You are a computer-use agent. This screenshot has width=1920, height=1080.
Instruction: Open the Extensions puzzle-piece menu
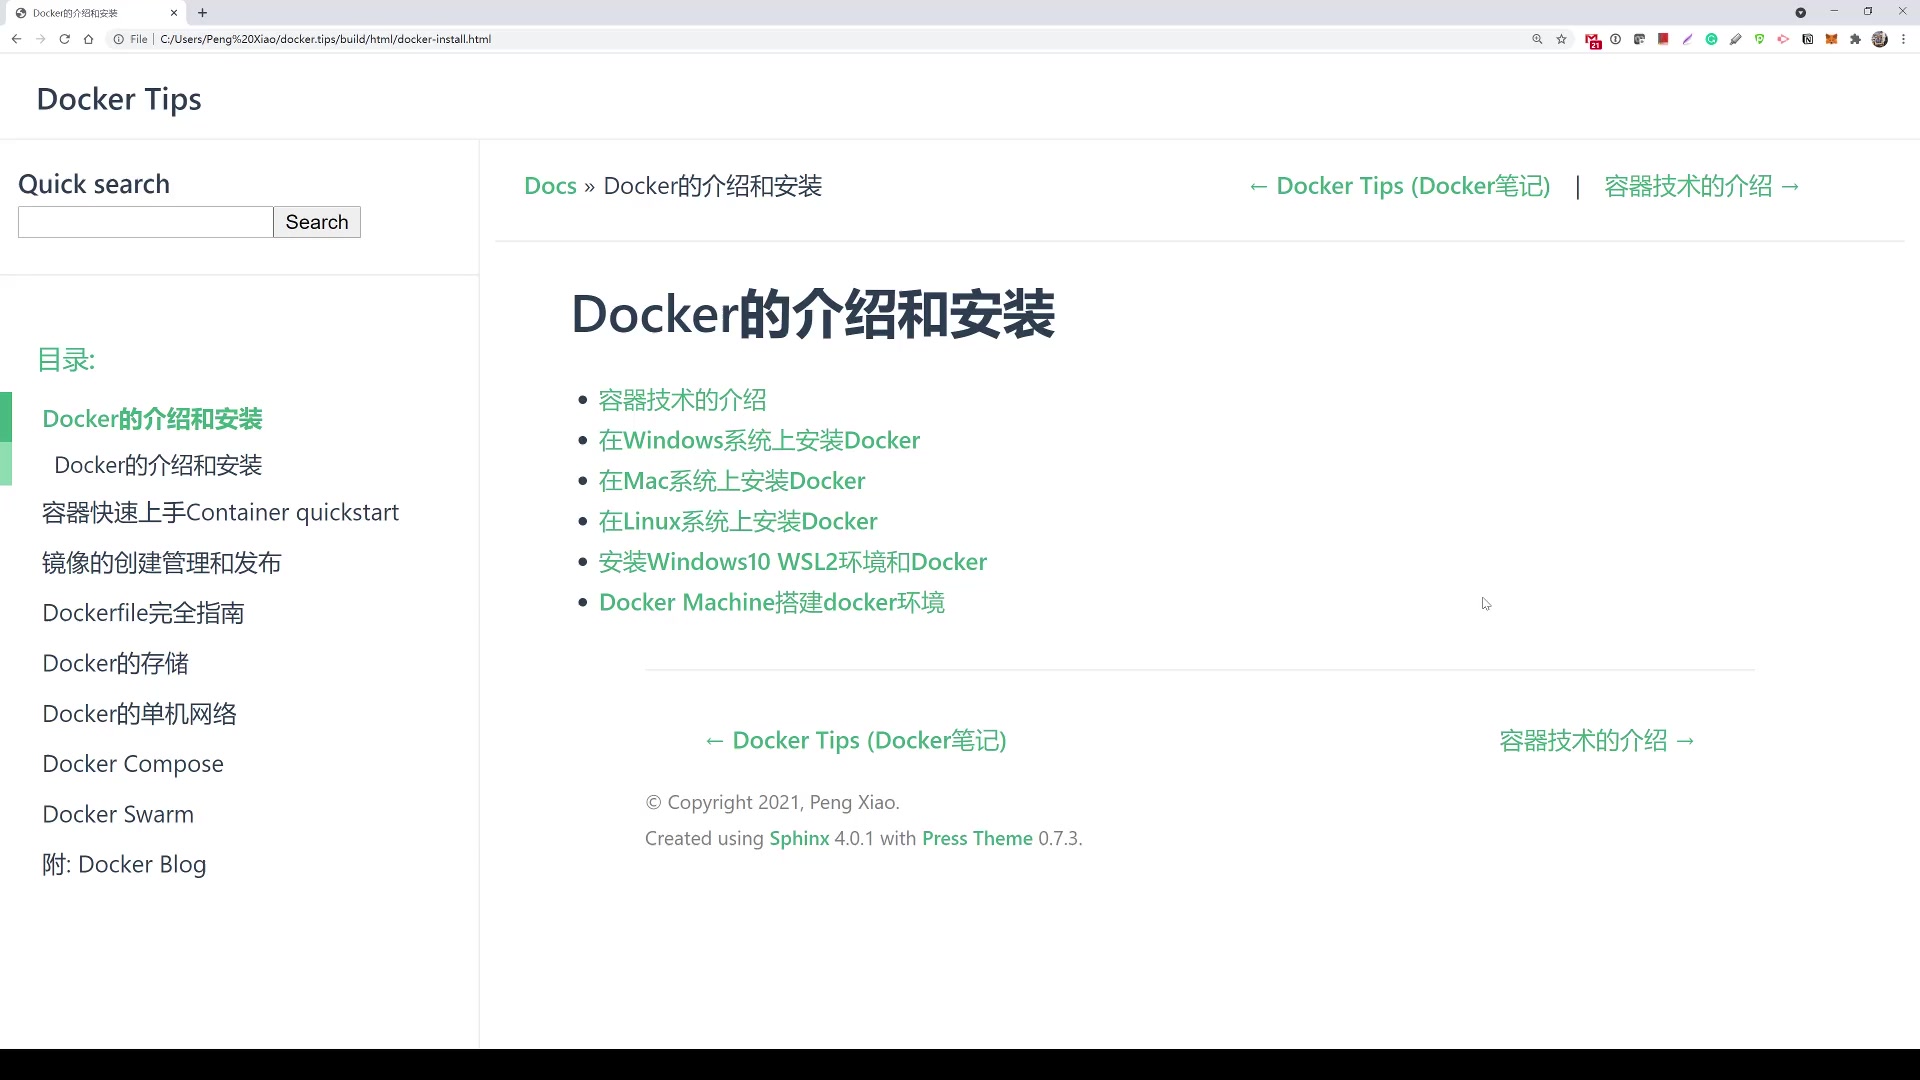tap(1856, 39)
